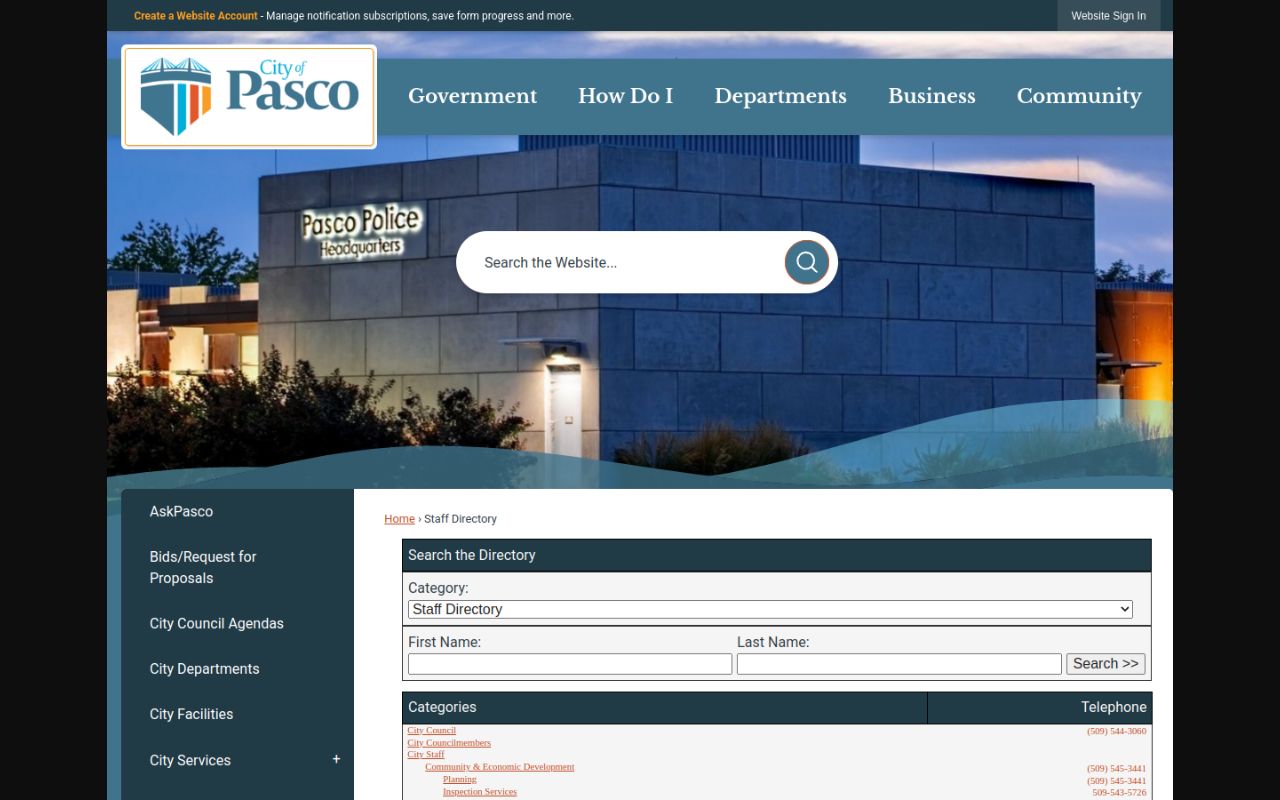Go to Home breadcrumb link
Image resolution: width=1280 pixels, height=800 pixels.
point(399,519)
